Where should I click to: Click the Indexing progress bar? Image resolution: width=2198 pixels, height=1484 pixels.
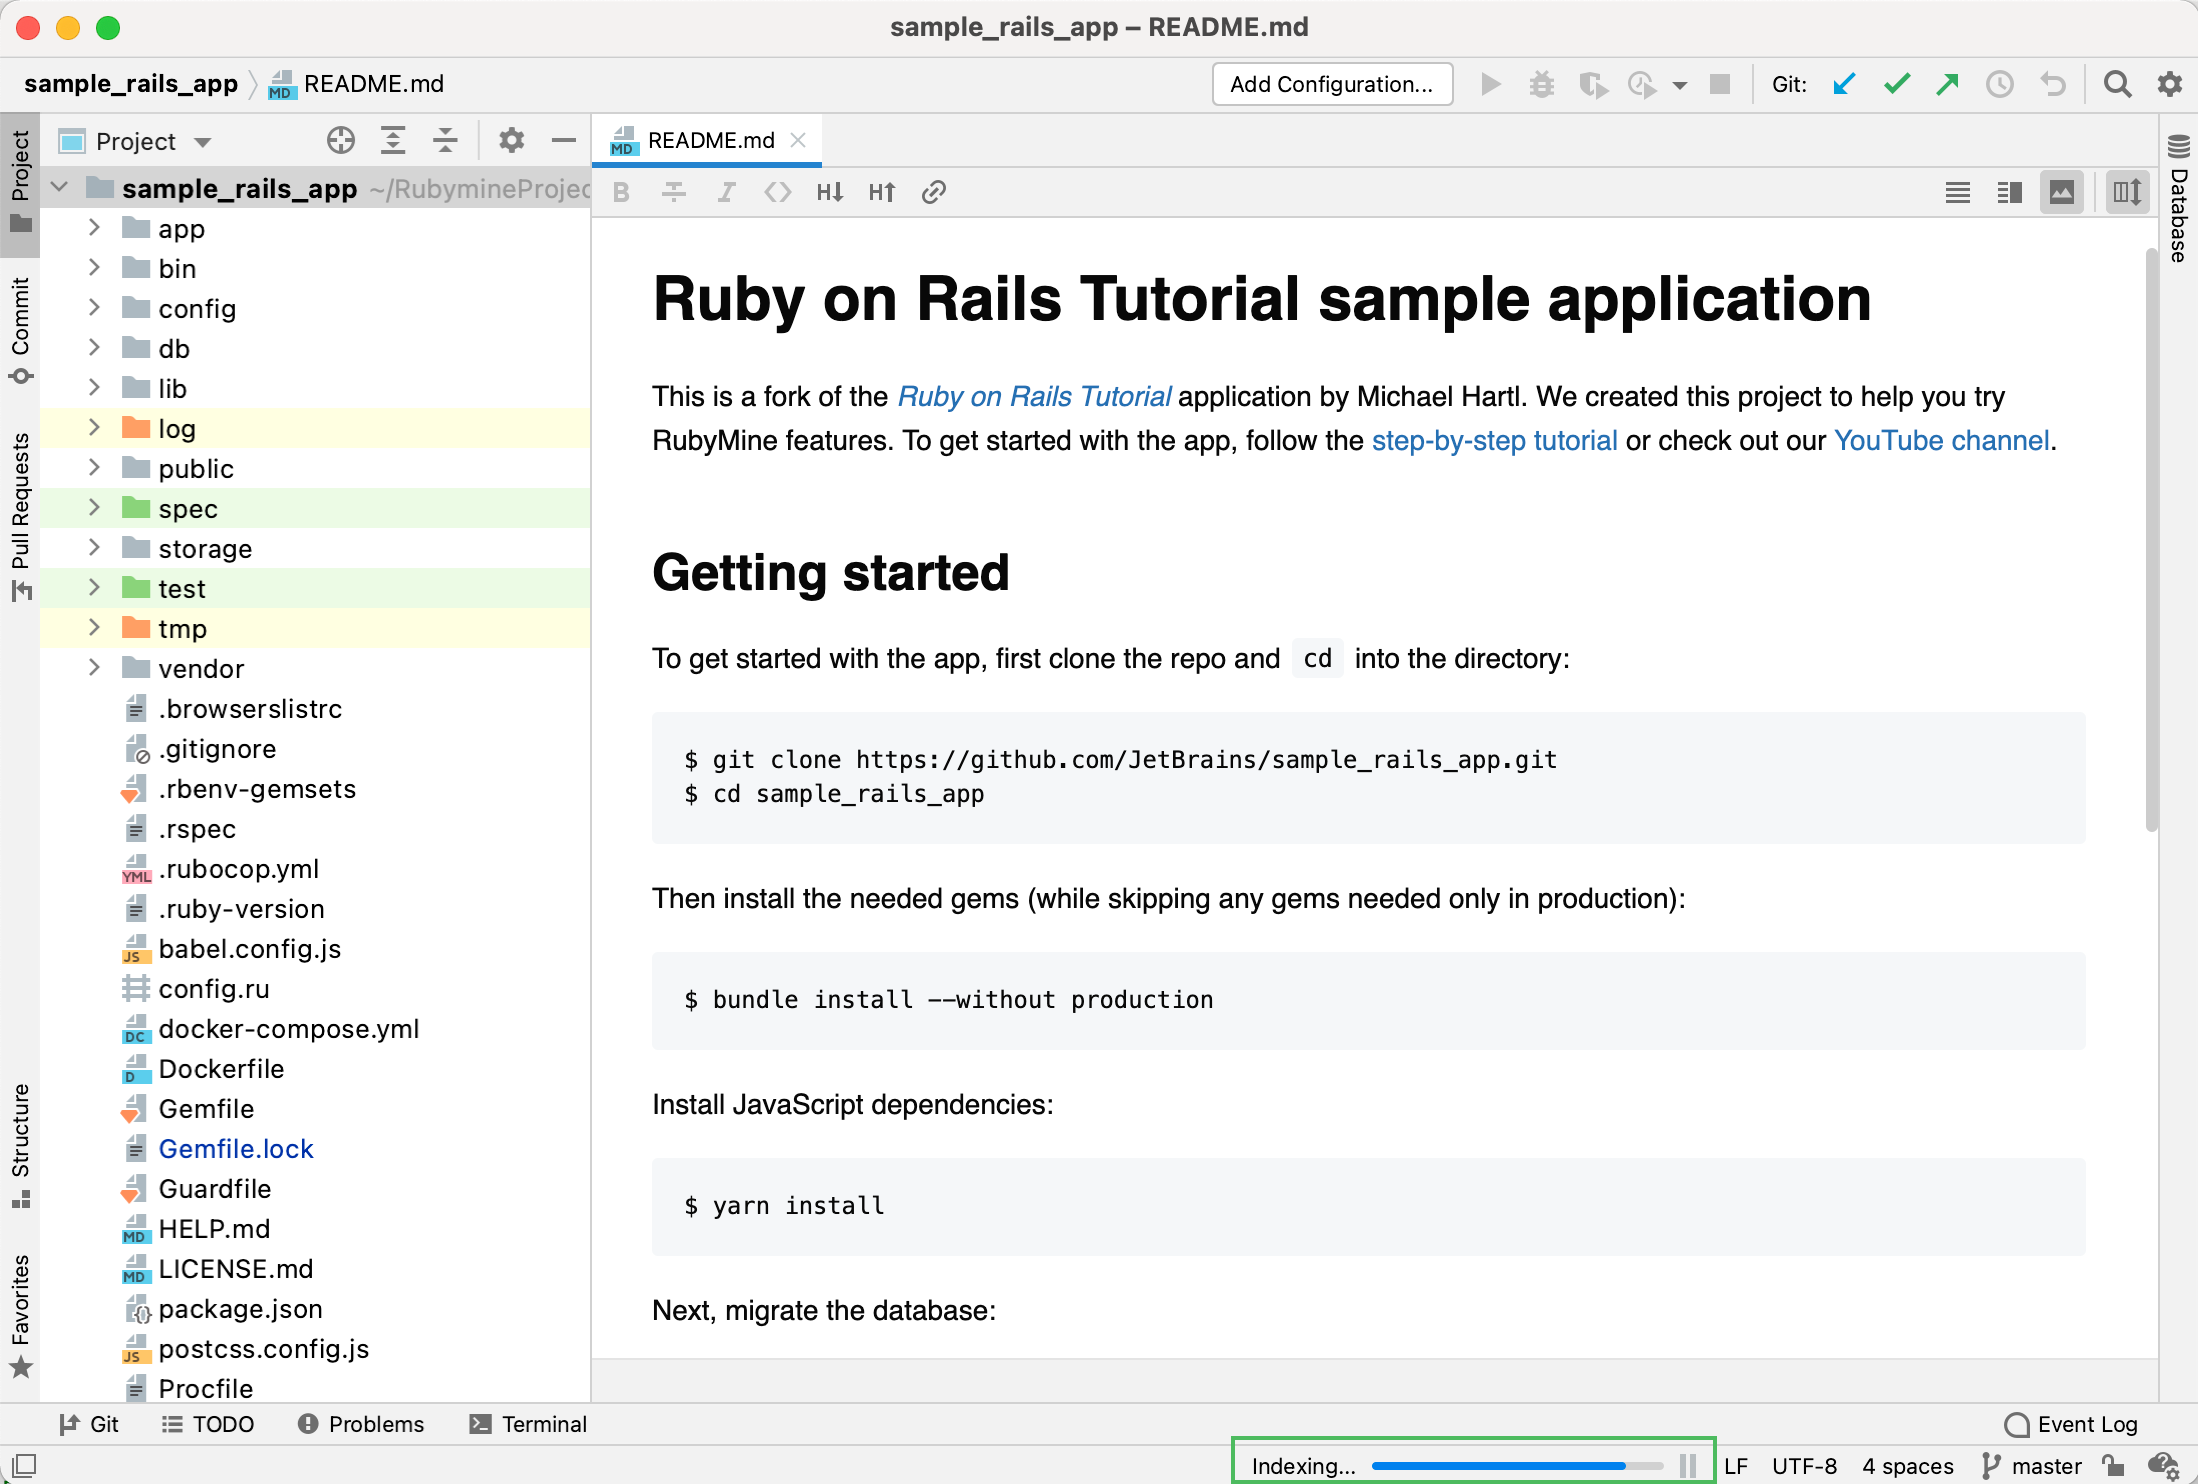[1498, 1466]
